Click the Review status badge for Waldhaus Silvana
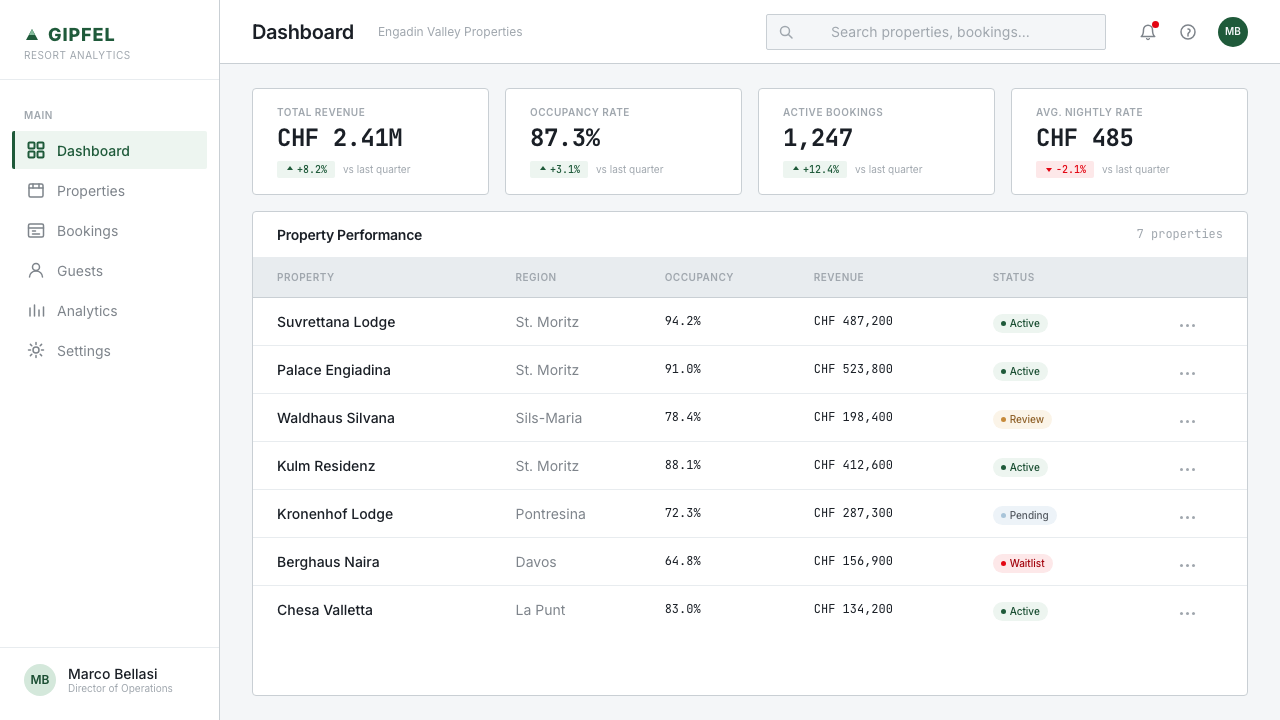Screen dimensions: 1280x720 1022,419
